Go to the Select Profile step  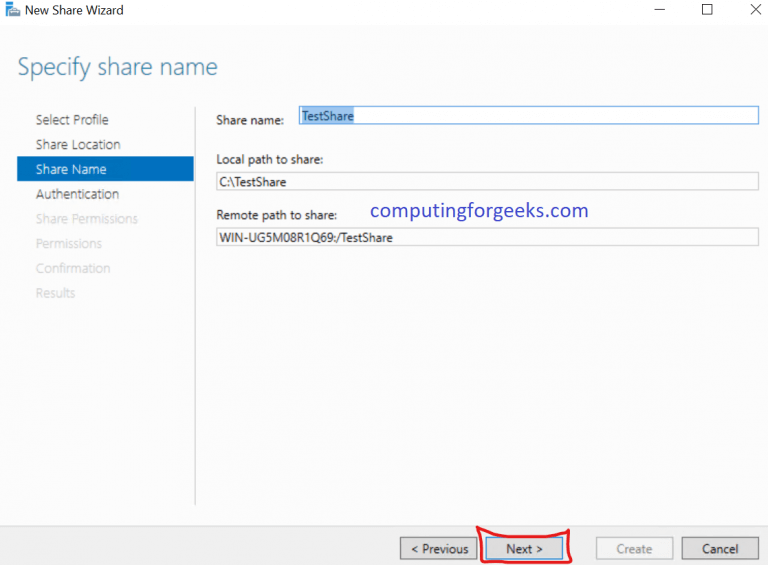tap(72, 120)
